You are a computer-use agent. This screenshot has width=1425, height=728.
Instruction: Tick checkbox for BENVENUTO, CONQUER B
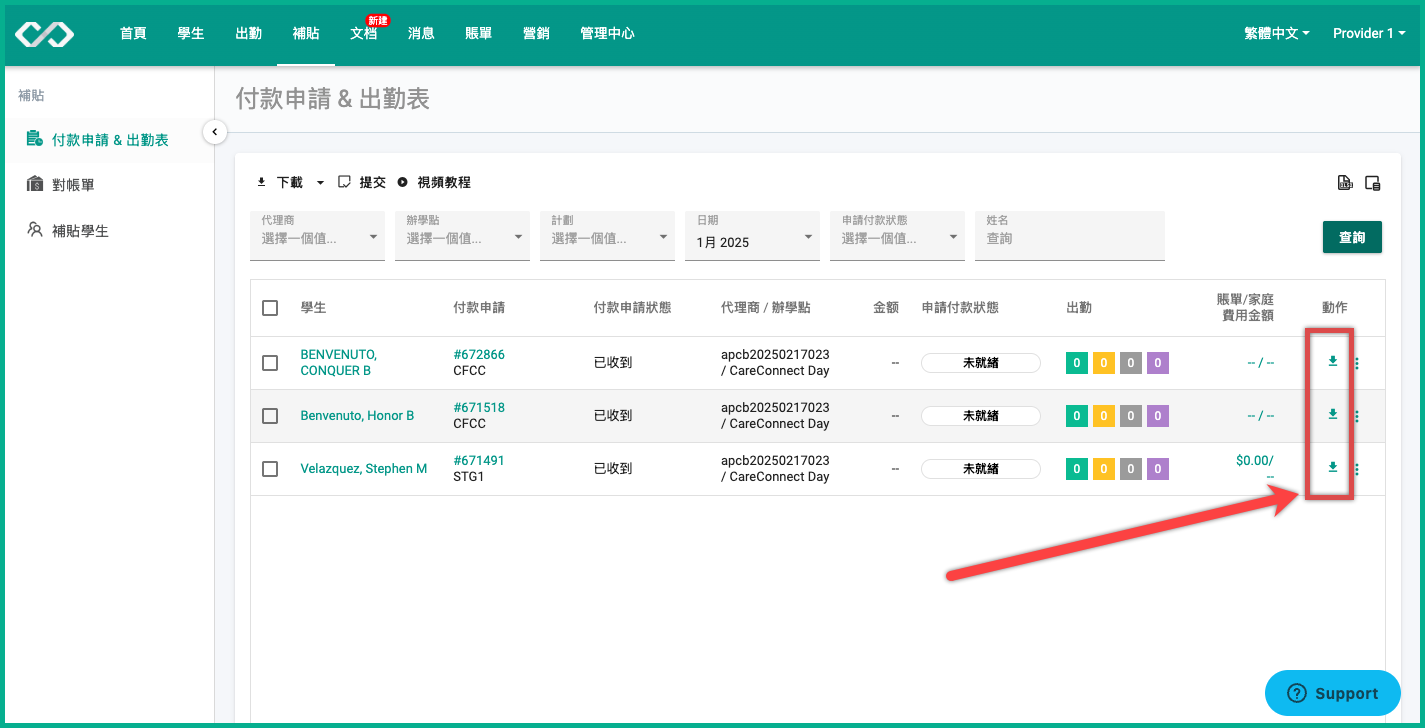pos(270,363)
